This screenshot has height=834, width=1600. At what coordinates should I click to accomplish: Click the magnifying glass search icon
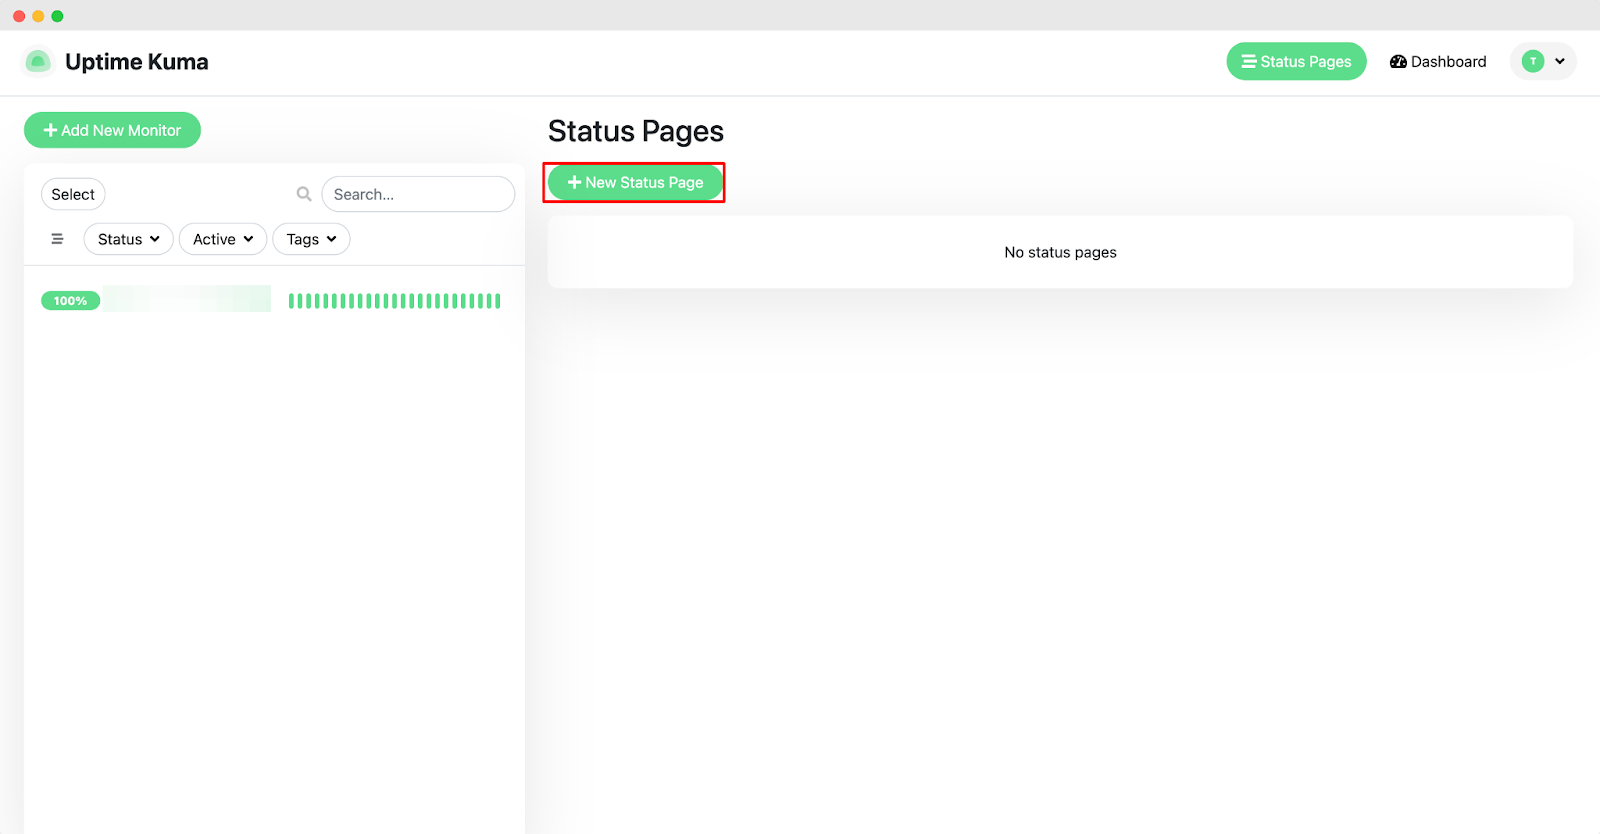[x=304, y=194]
